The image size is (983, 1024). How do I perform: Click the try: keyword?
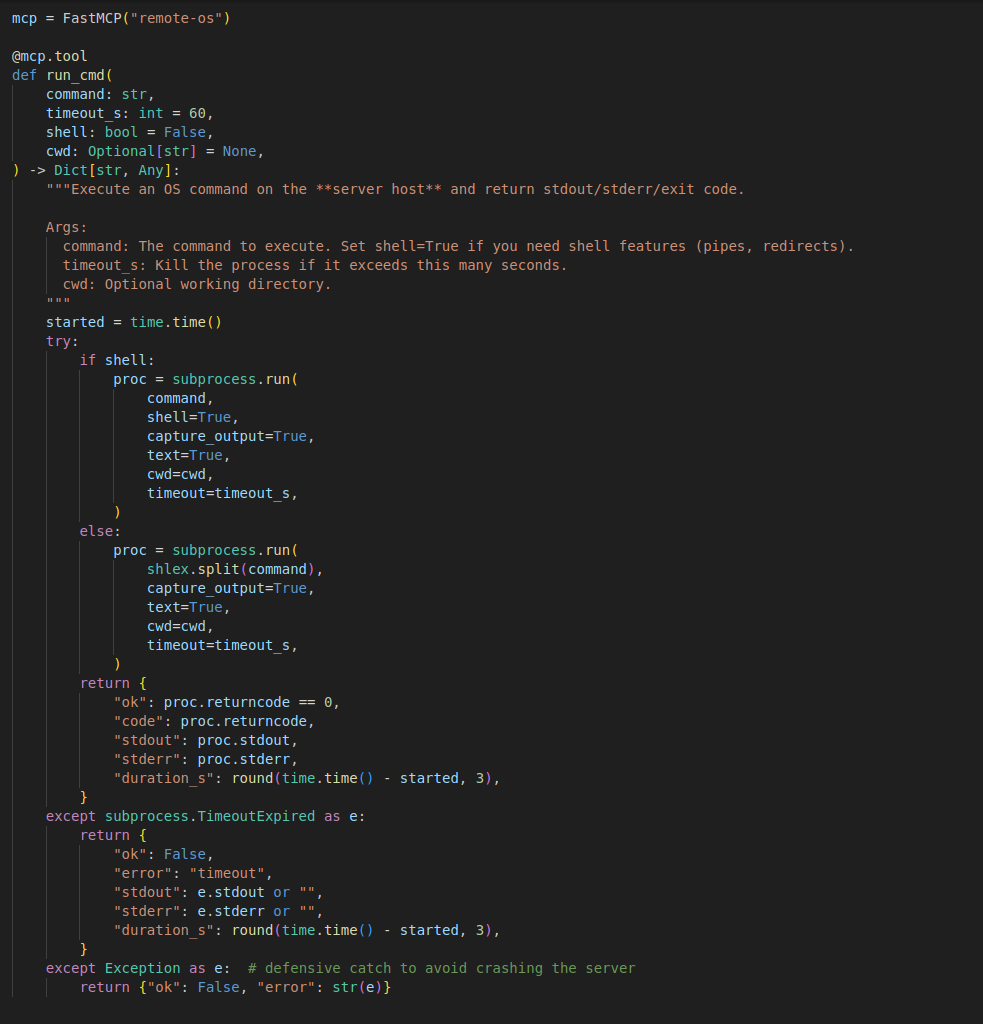tap(59, 341)
